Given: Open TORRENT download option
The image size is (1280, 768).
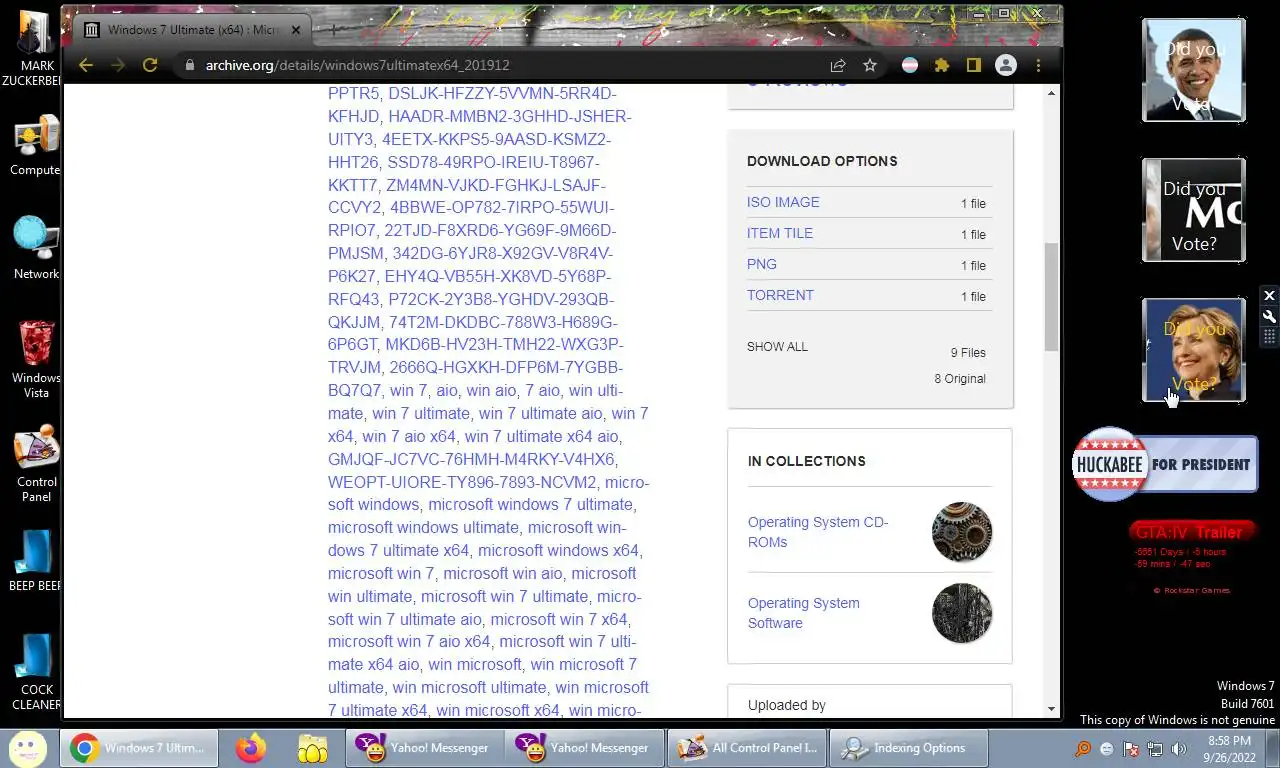Looking at the screenshot, I should pyautogui.click(x=780, y=295).
